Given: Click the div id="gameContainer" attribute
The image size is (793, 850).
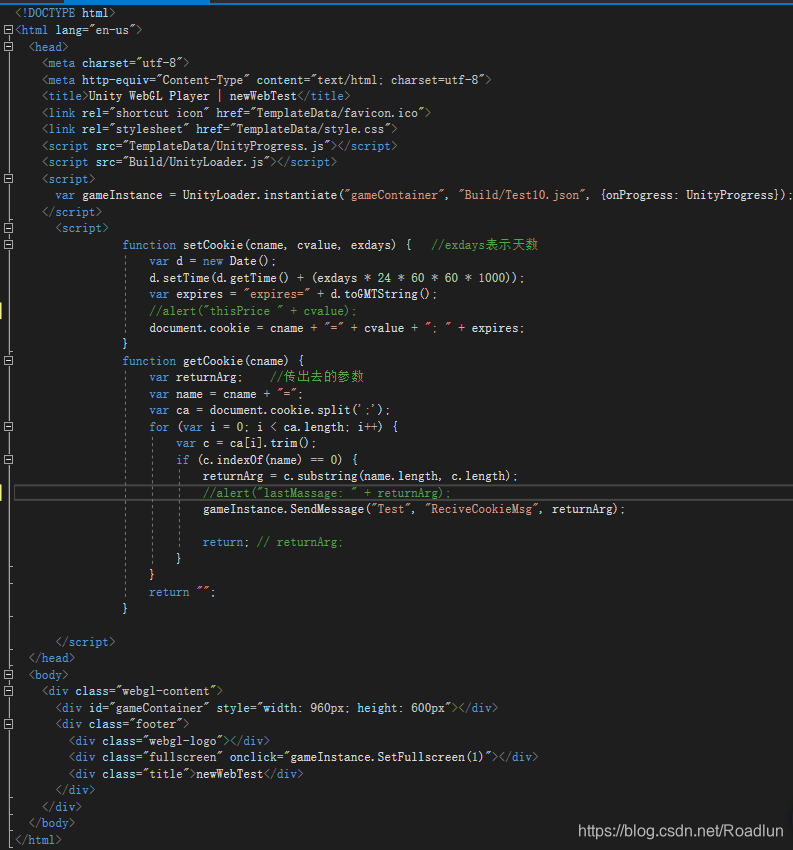Looking at the screenshot, I should coord(149,708).
